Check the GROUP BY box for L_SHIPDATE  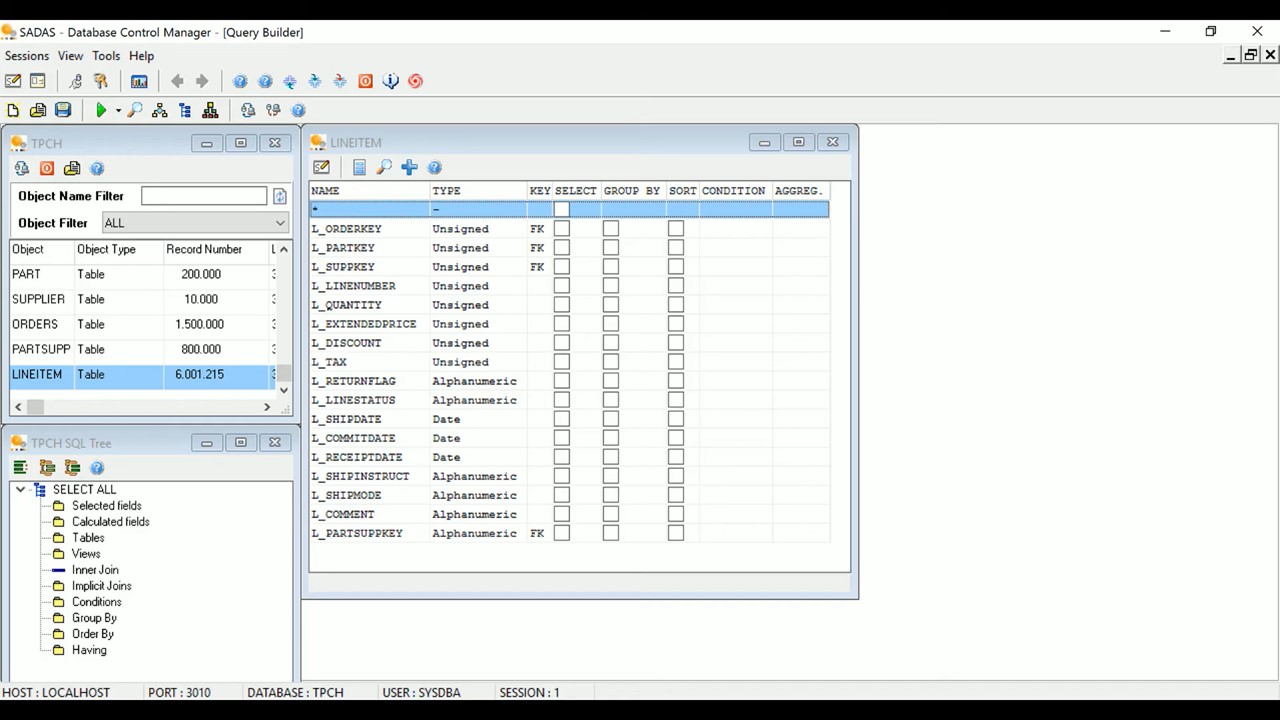click(x=610, y=419)
